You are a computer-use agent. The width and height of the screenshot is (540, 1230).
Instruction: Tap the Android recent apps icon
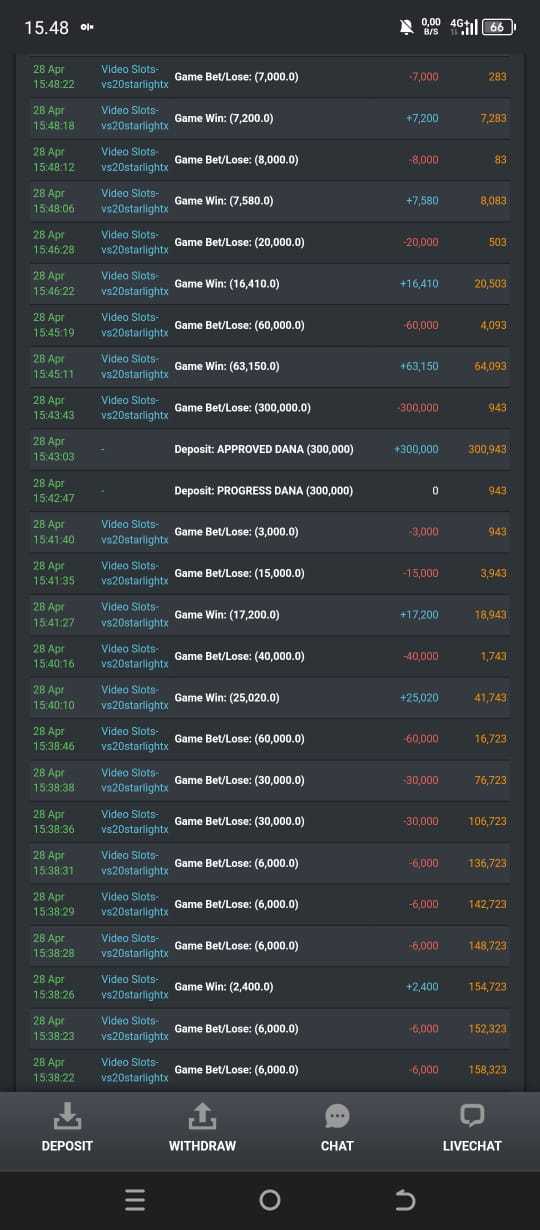pyautogui.click(x=135, y=1200)
